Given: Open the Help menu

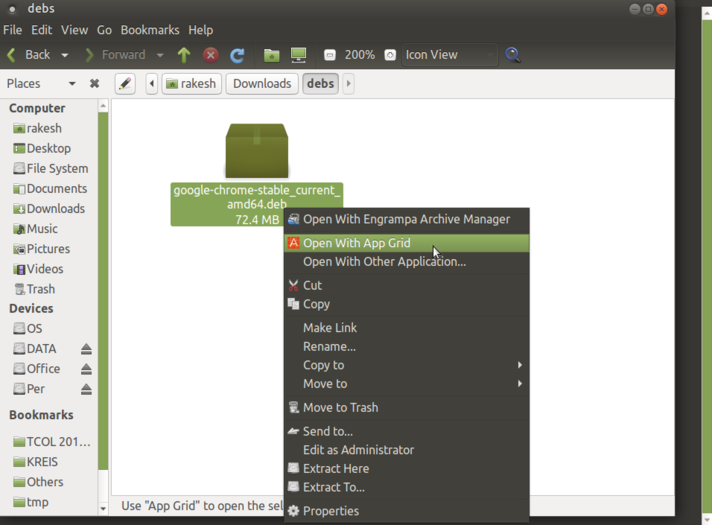Looking at the screenshot, I should point(201,30).
